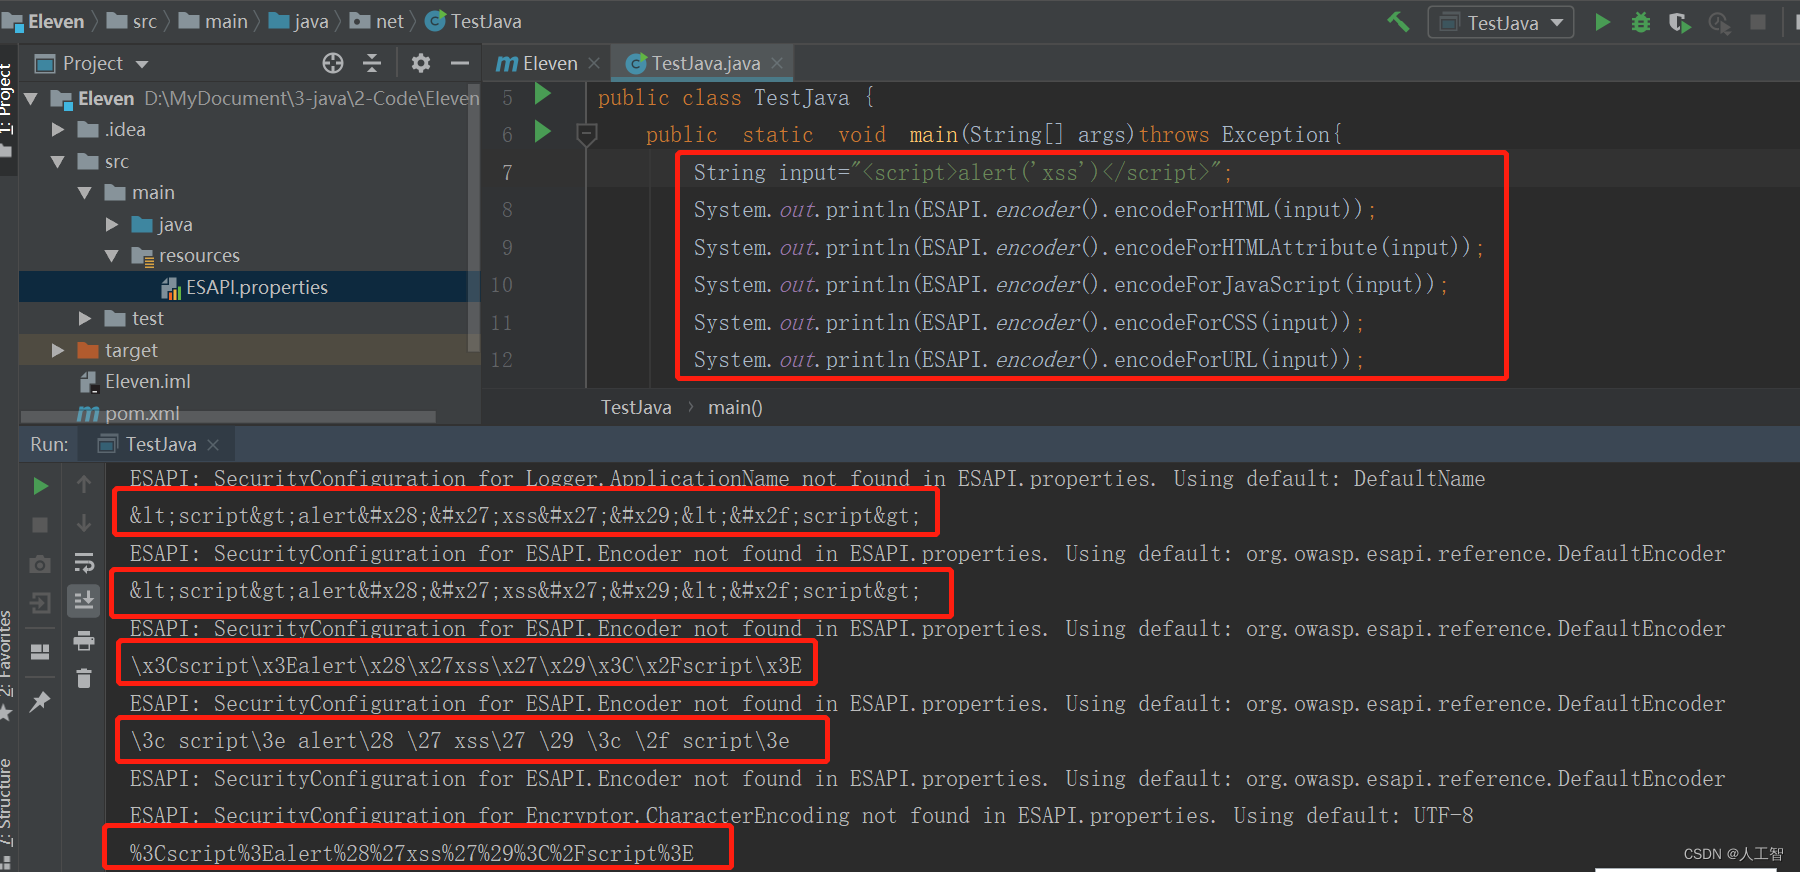
Task: Click src in navigation bar
Action: (132, 21)
